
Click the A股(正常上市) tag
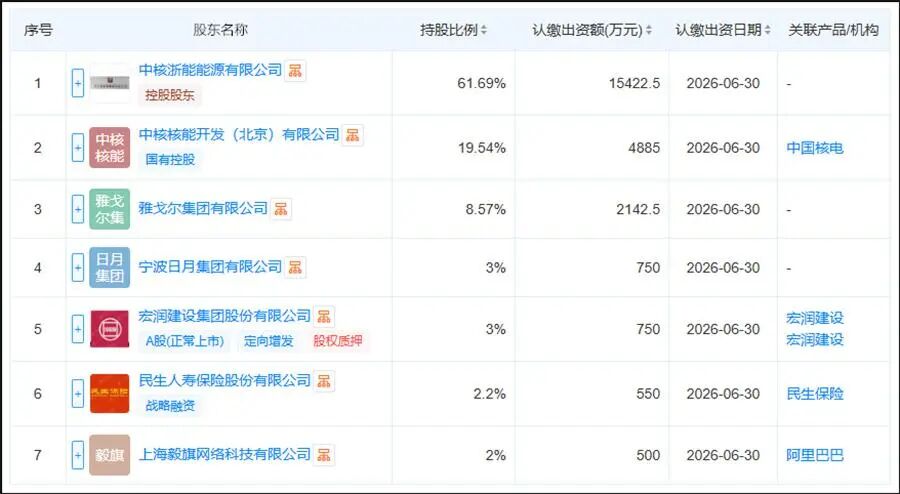(x=184, y=341)
